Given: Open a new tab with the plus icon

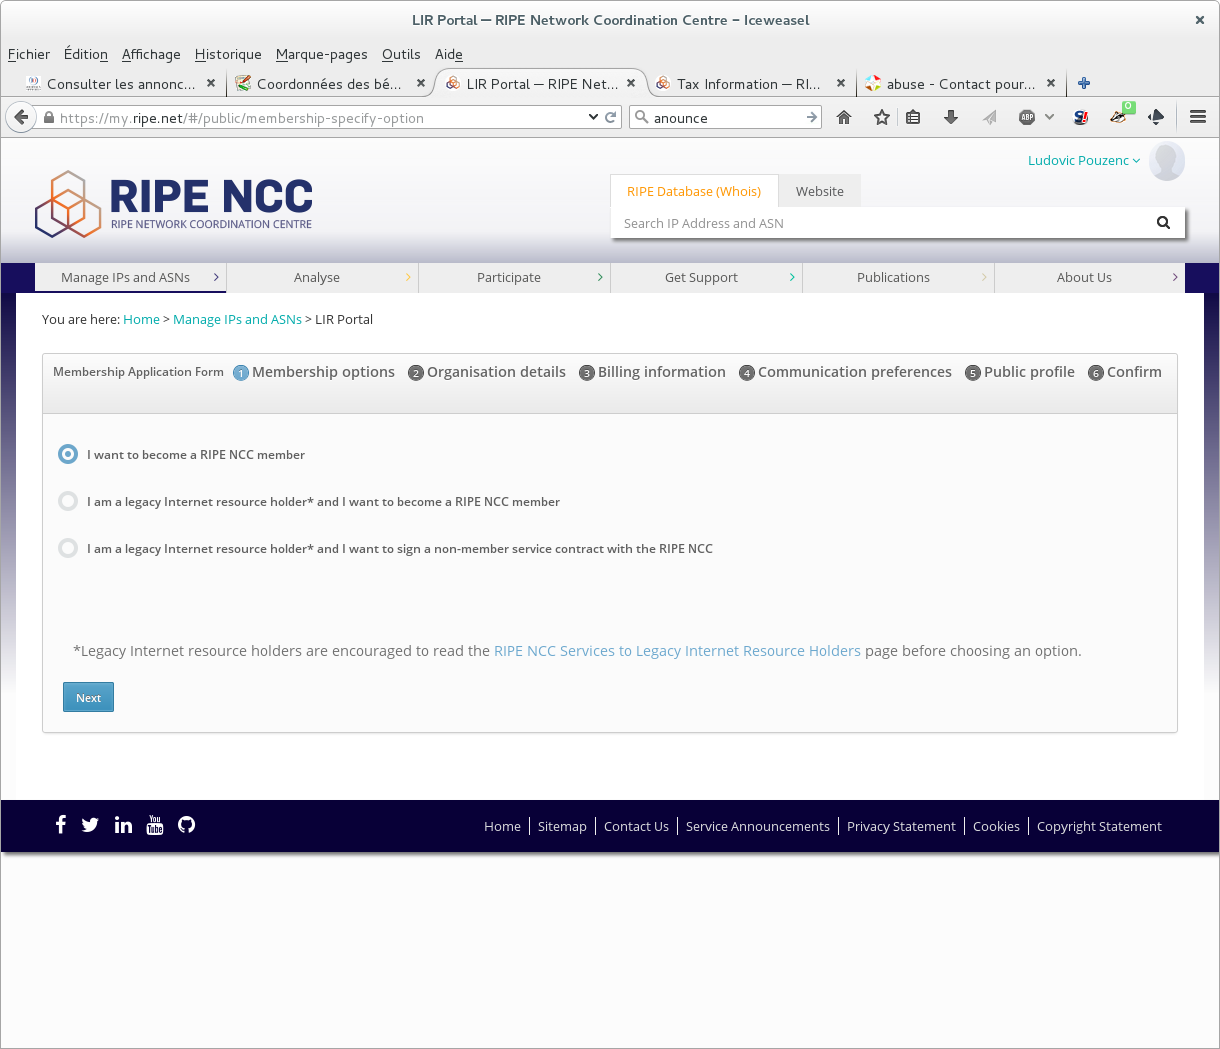Looking at the screenshot, I should coord(1084,83).
